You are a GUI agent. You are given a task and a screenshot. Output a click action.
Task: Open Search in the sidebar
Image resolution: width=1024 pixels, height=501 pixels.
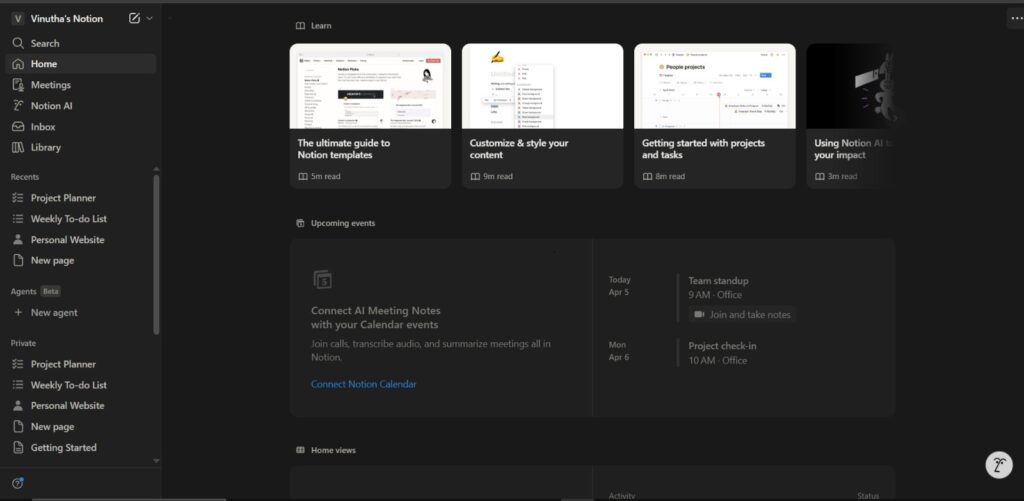(45, 43)
